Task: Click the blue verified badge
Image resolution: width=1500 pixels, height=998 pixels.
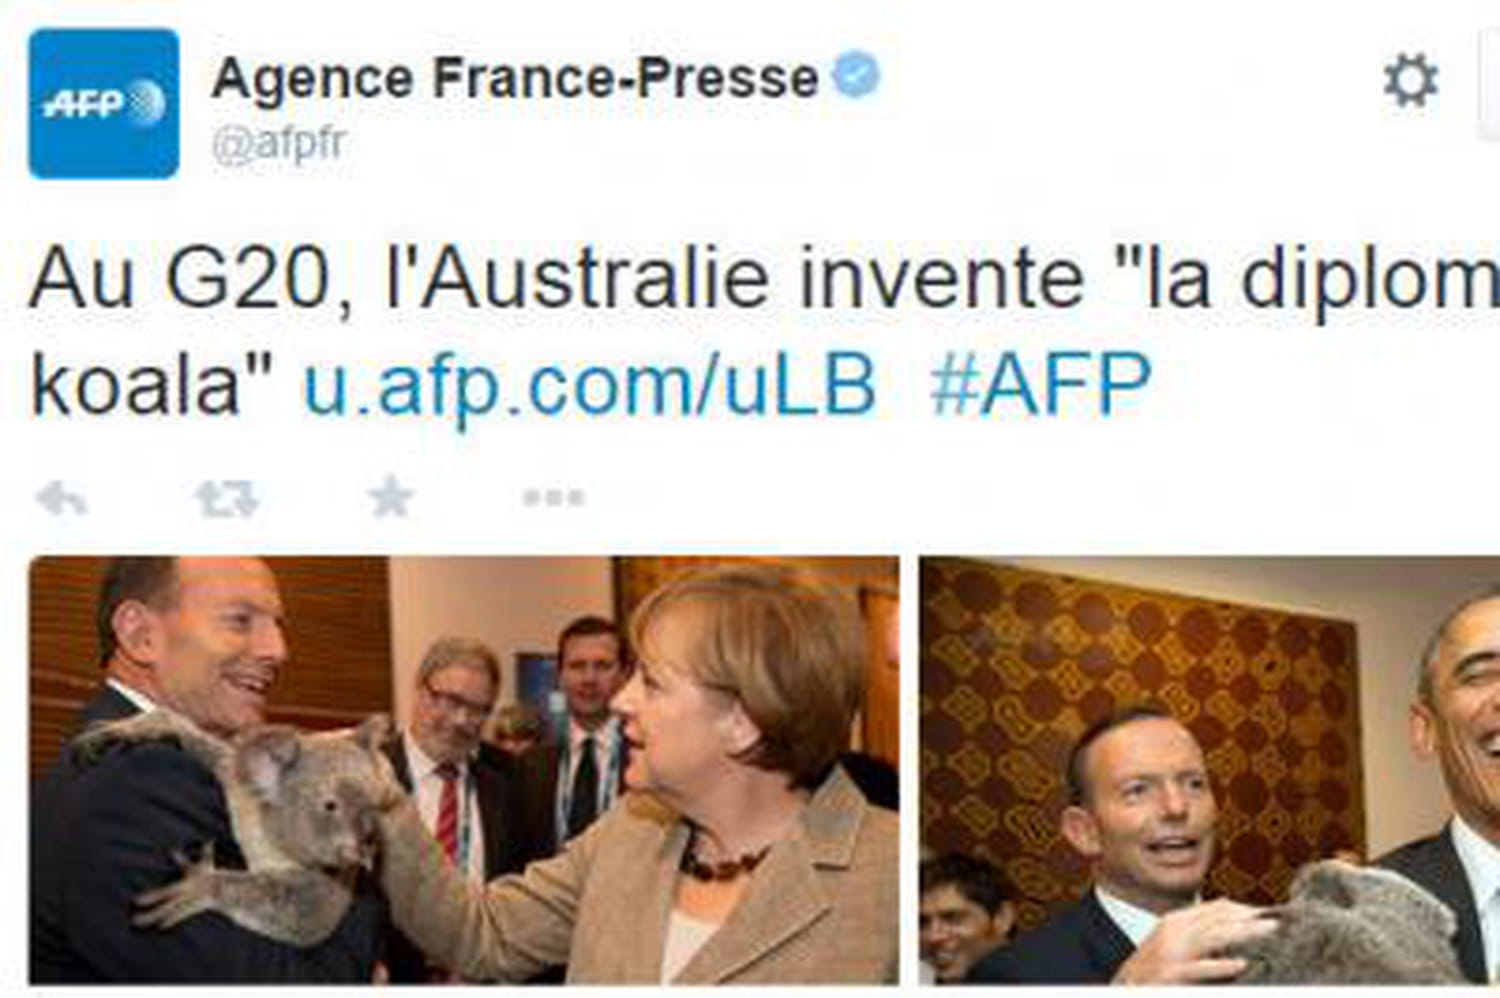Action: [x=857, y=75]
